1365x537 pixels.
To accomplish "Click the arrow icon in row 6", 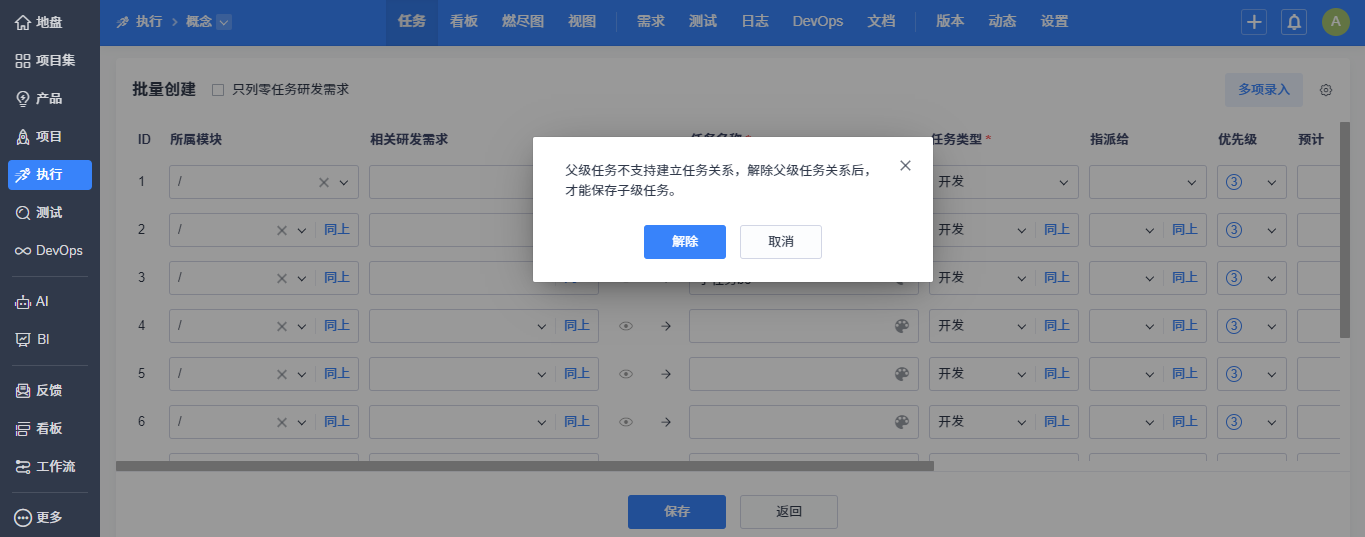I will click(666, 421).
